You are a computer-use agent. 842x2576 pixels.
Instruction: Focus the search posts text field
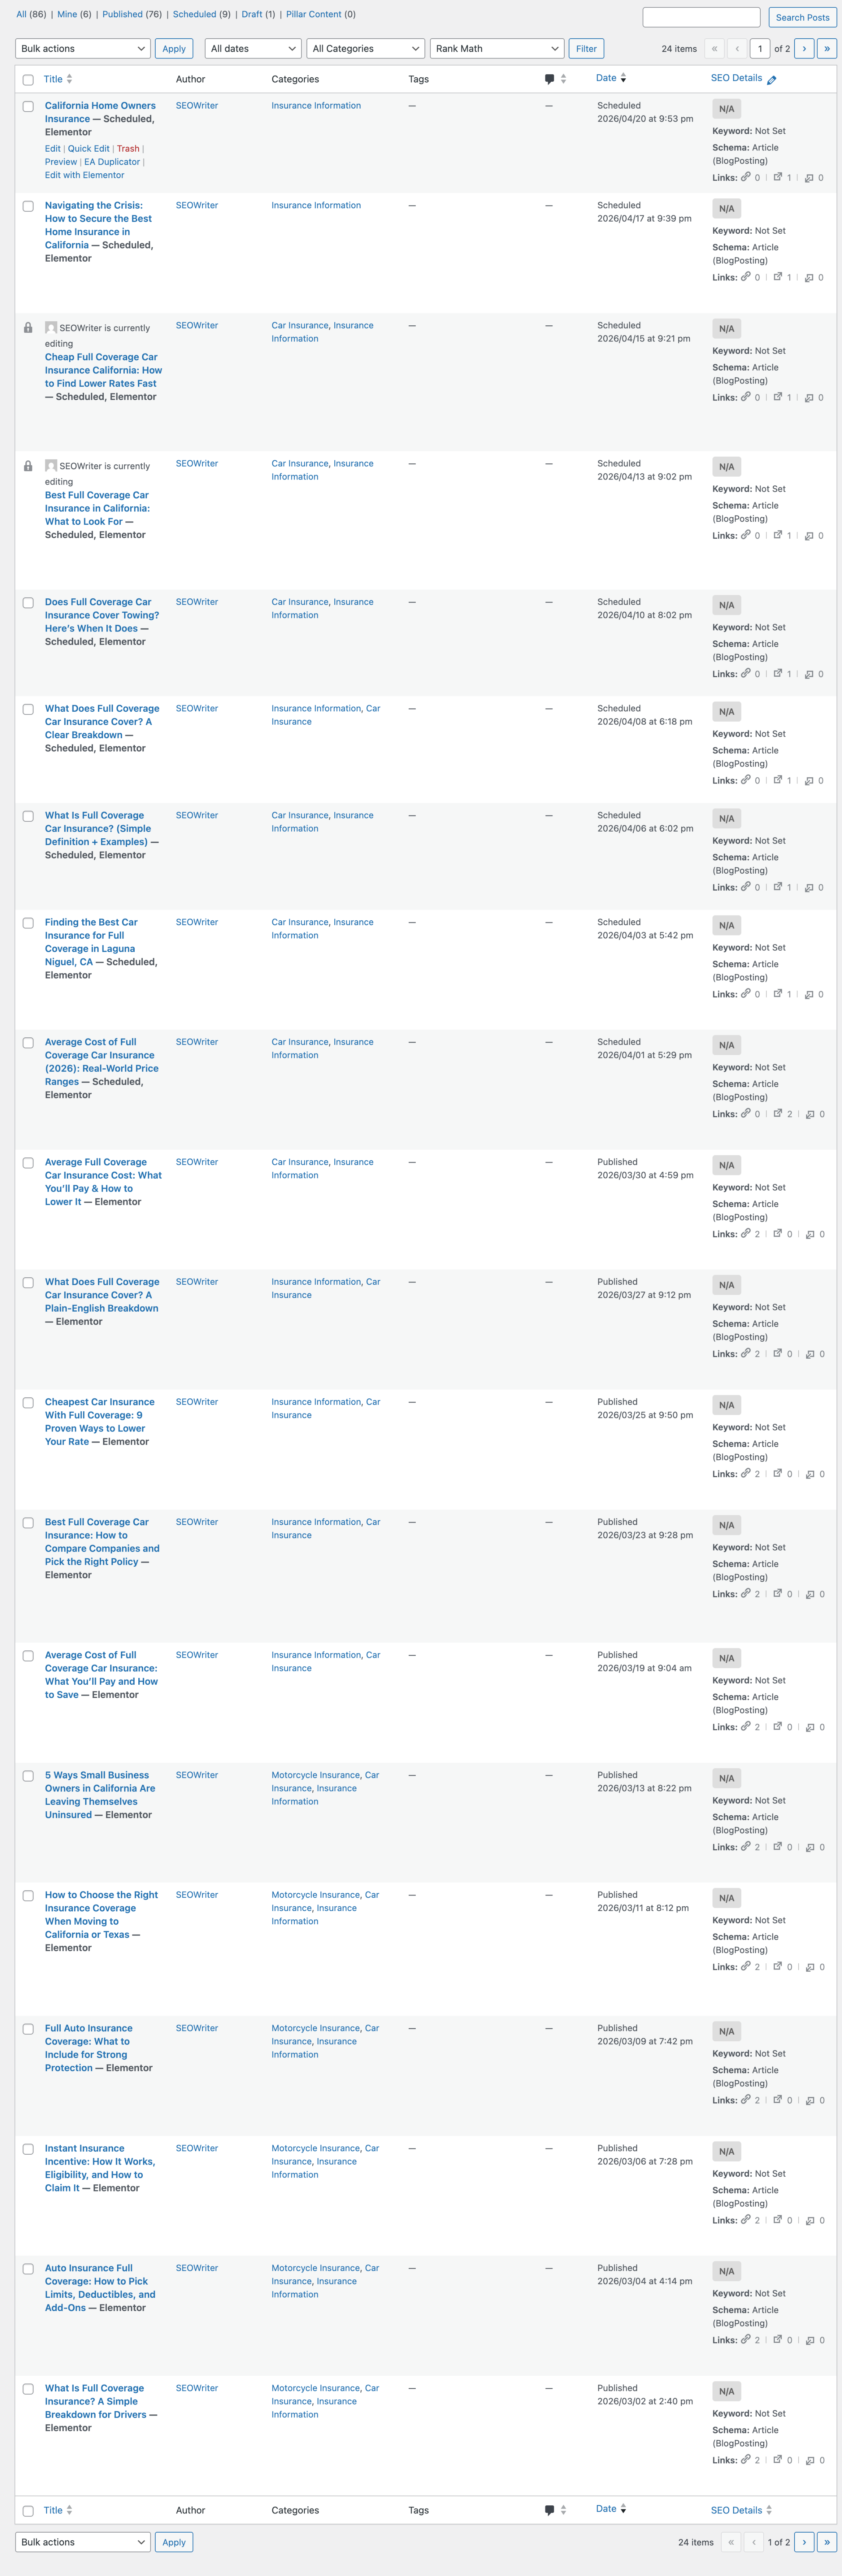(x=701, y=17)
